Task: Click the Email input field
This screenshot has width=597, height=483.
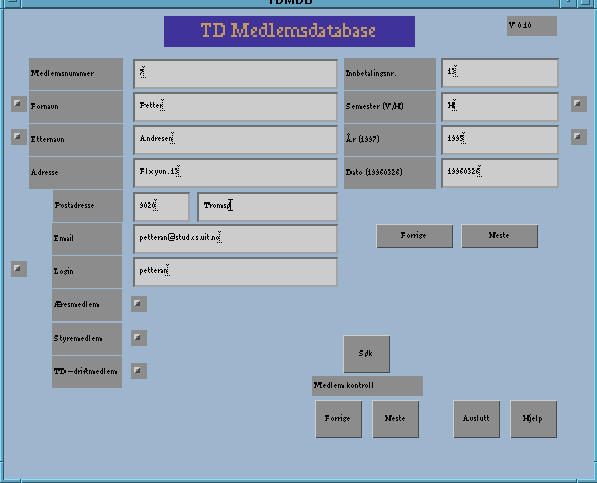Action: (235, 239)
